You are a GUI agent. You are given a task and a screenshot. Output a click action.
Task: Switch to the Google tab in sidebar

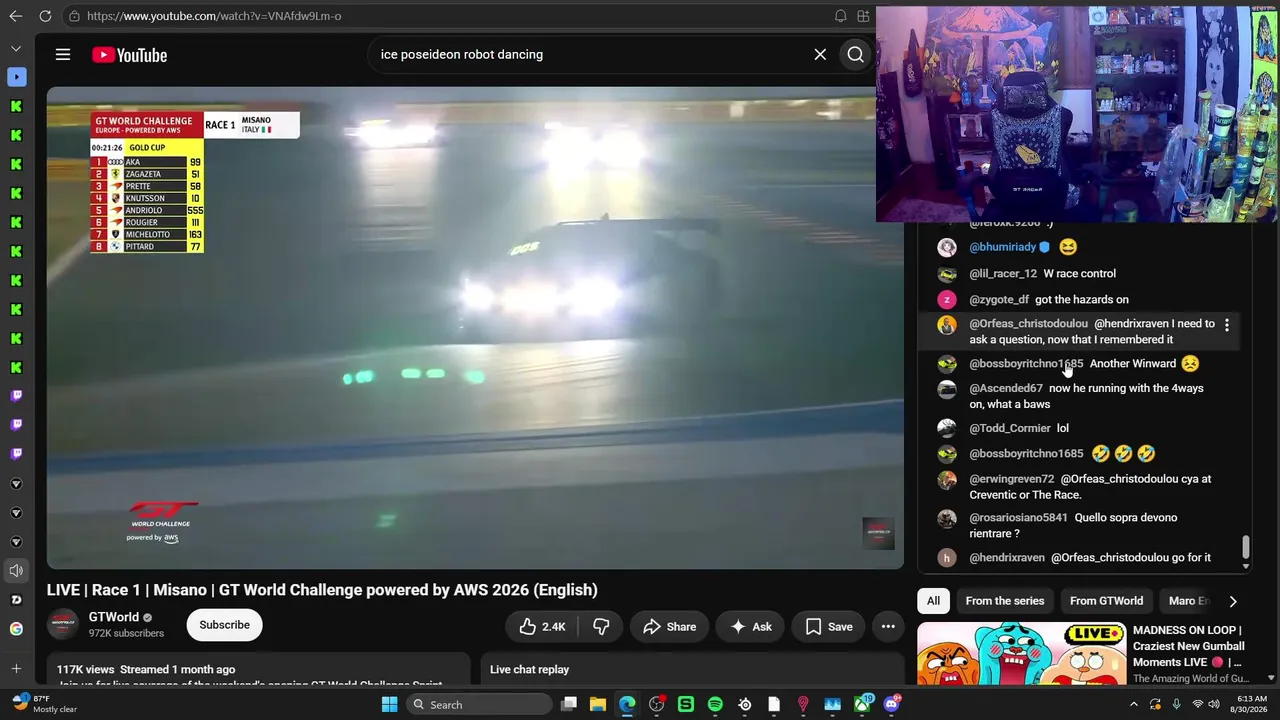coord(16,629)
